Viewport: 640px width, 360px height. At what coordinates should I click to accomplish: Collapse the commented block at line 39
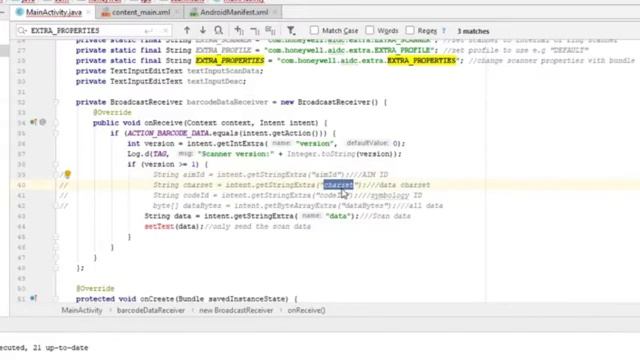point(56,175)
